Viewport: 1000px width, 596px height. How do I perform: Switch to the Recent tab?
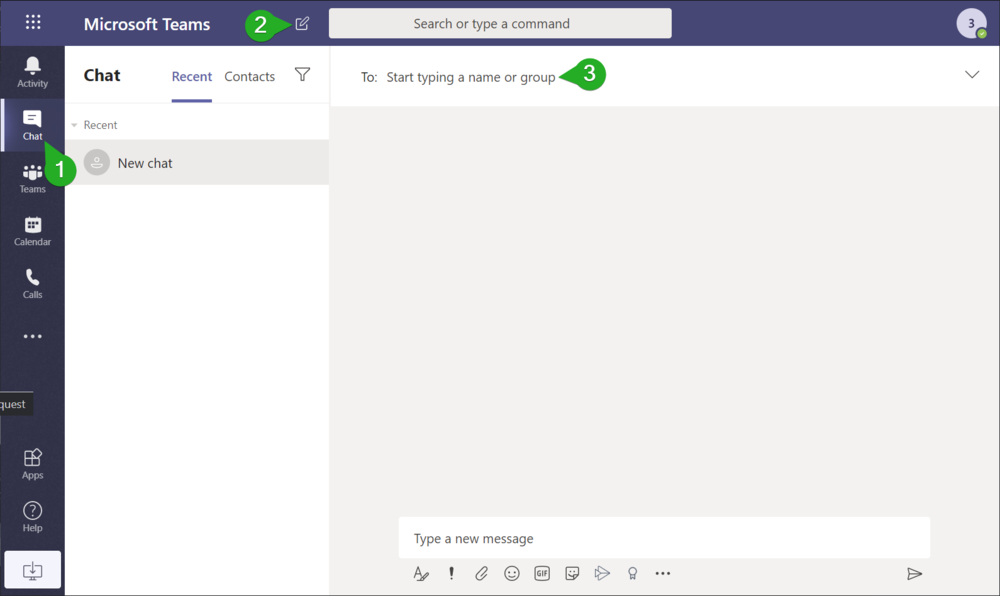tap(191, 76)
